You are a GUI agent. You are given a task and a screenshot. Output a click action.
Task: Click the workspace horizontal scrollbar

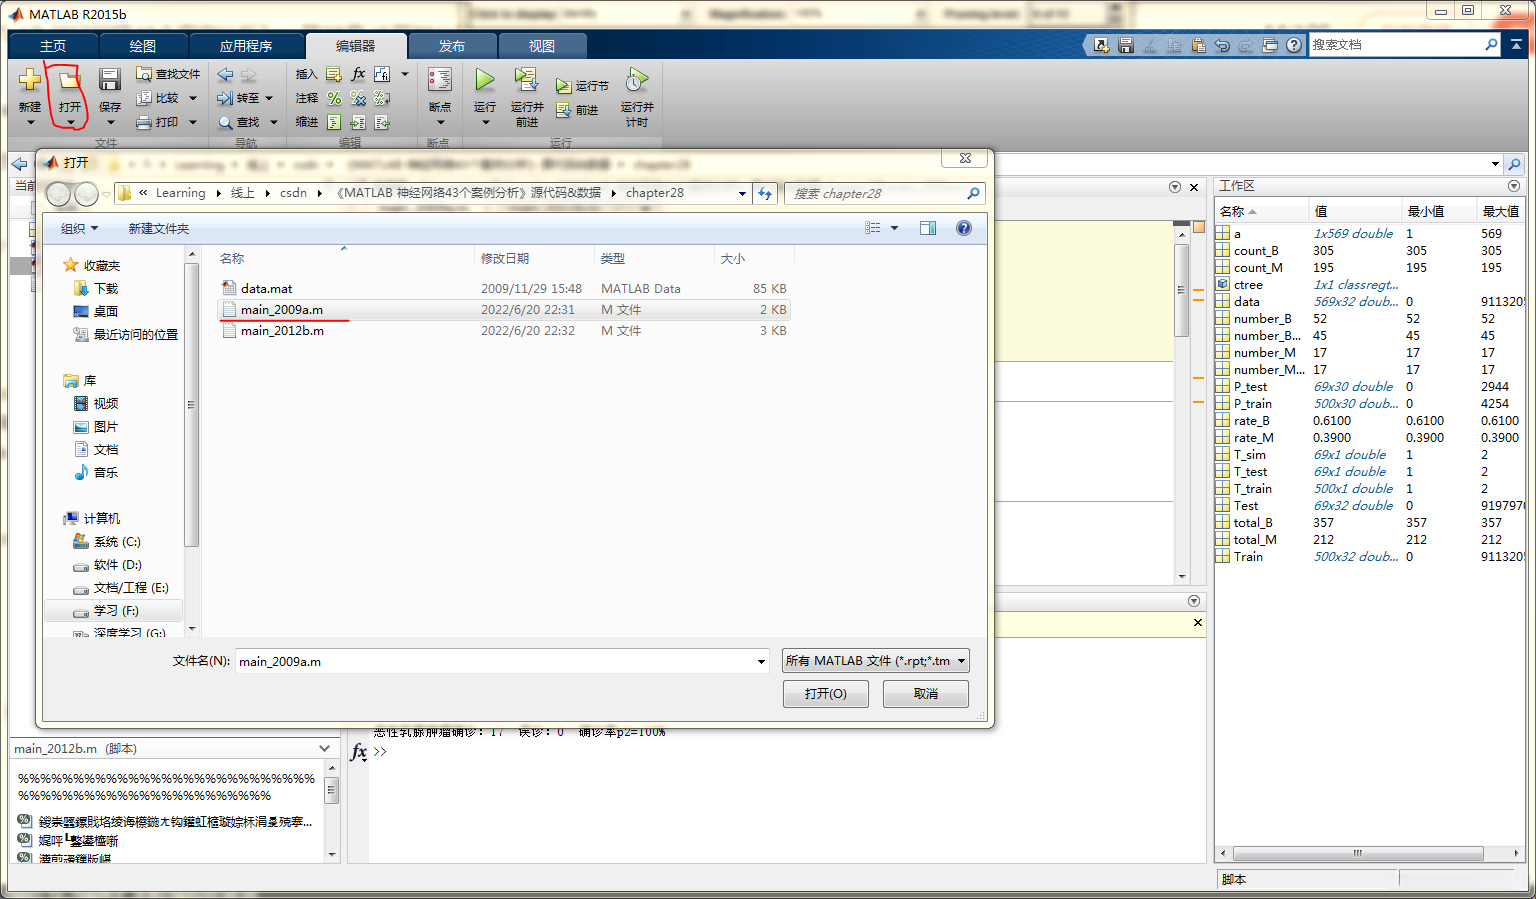click(x=1357, y=853)
